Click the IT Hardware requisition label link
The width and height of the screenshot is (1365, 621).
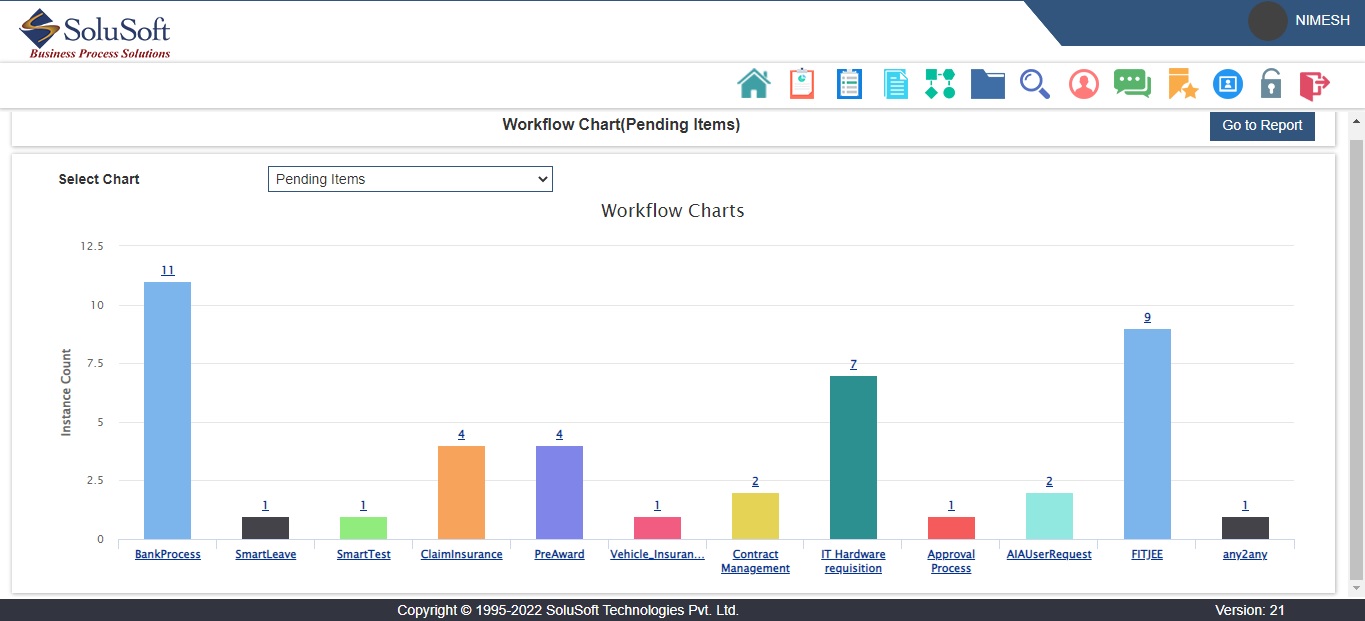point(853,561)
